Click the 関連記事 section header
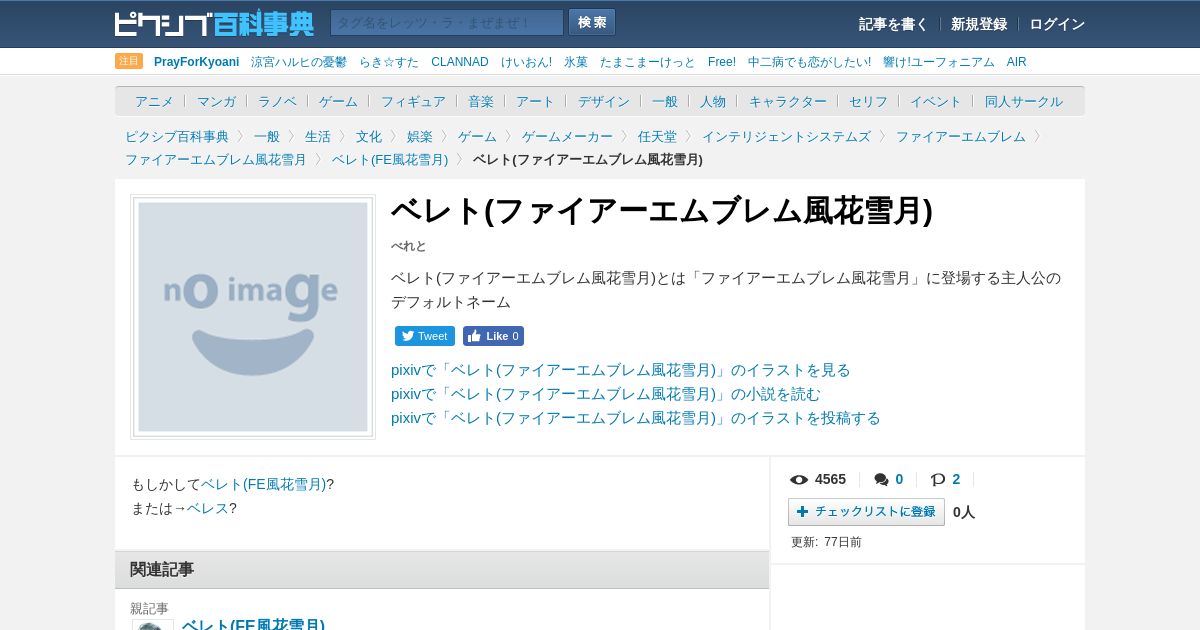1200x630 pixels. tap(442, 569)
